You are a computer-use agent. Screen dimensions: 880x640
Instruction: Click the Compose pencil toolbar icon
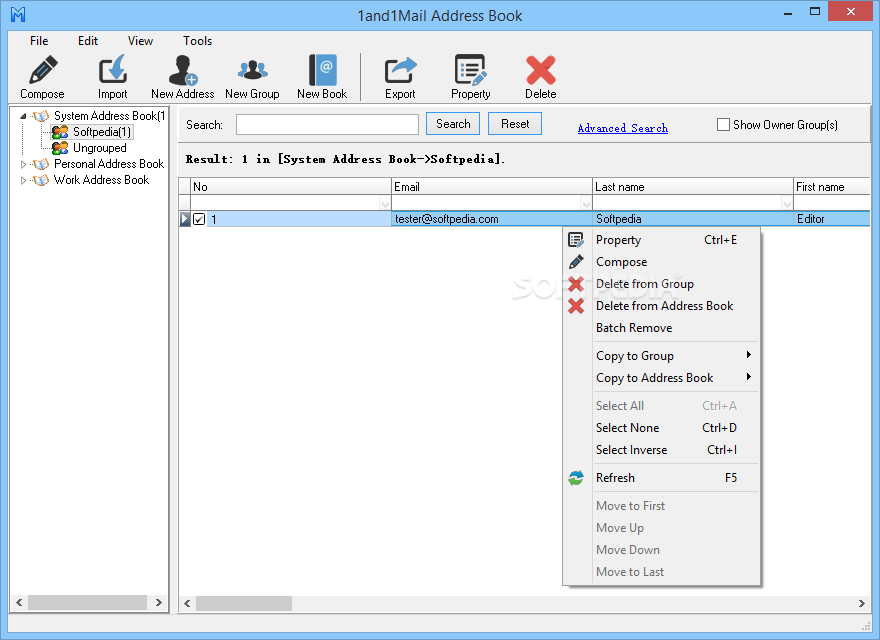[x=43, y=70]
